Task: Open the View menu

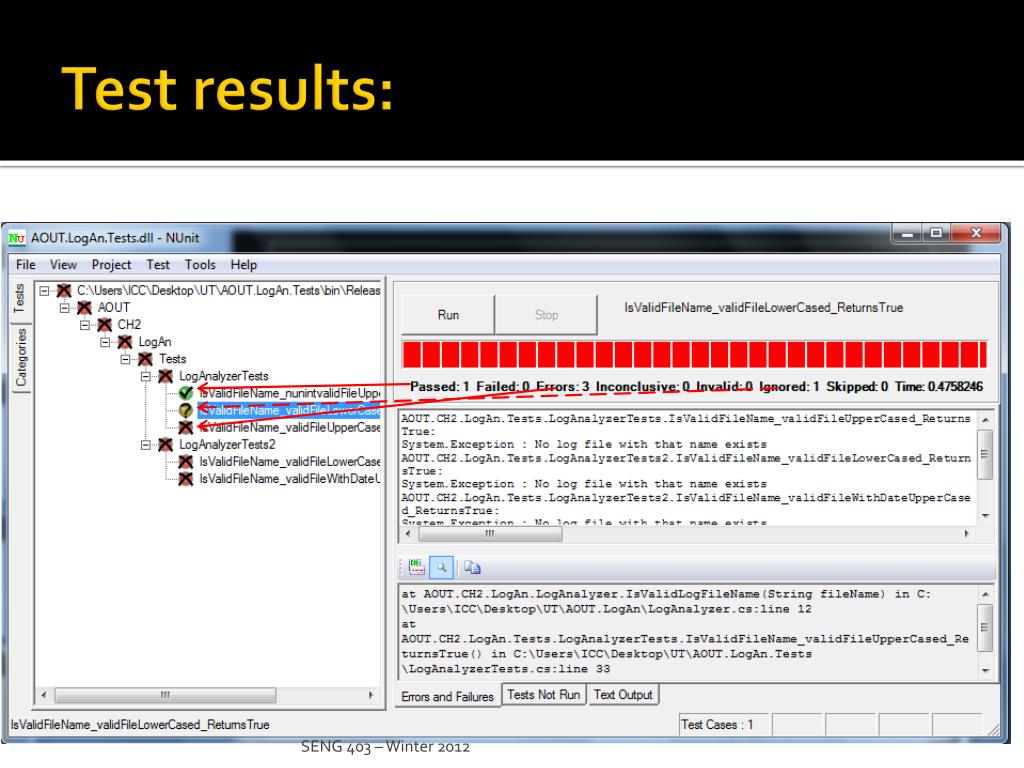Action: click(63, 264)
